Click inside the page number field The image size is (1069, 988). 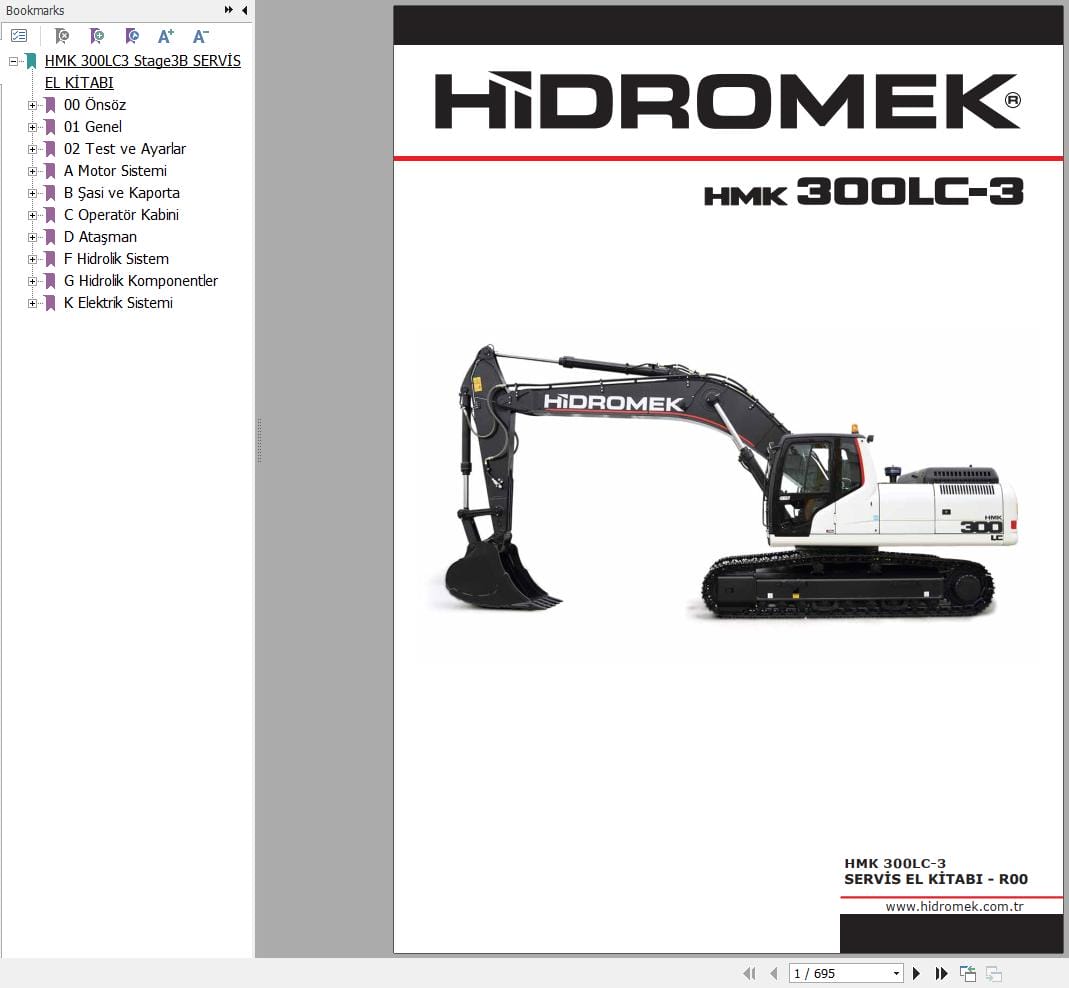click(830, 973)
